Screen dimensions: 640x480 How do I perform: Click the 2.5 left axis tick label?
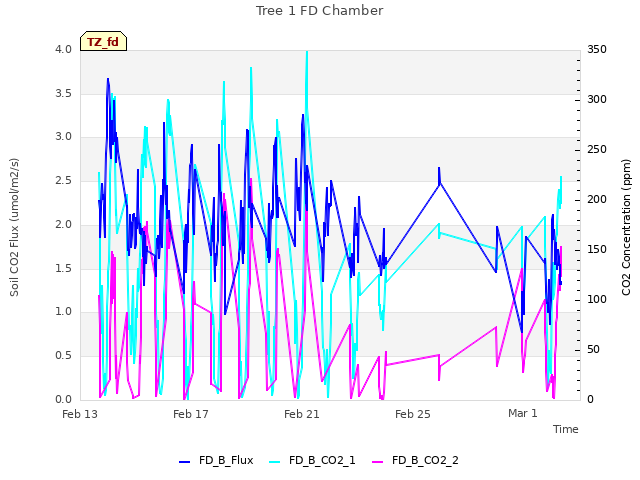(x=63, y=180)
